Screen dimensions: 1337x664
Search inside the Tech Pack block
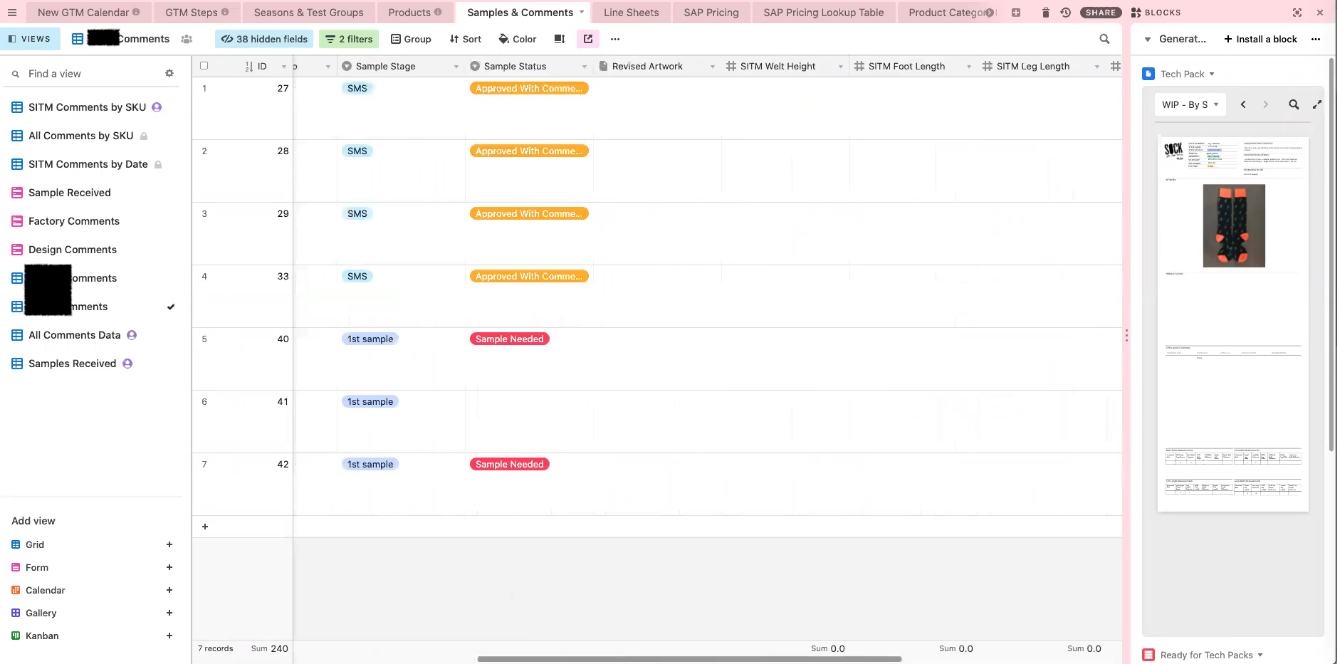coord(1294,104)
